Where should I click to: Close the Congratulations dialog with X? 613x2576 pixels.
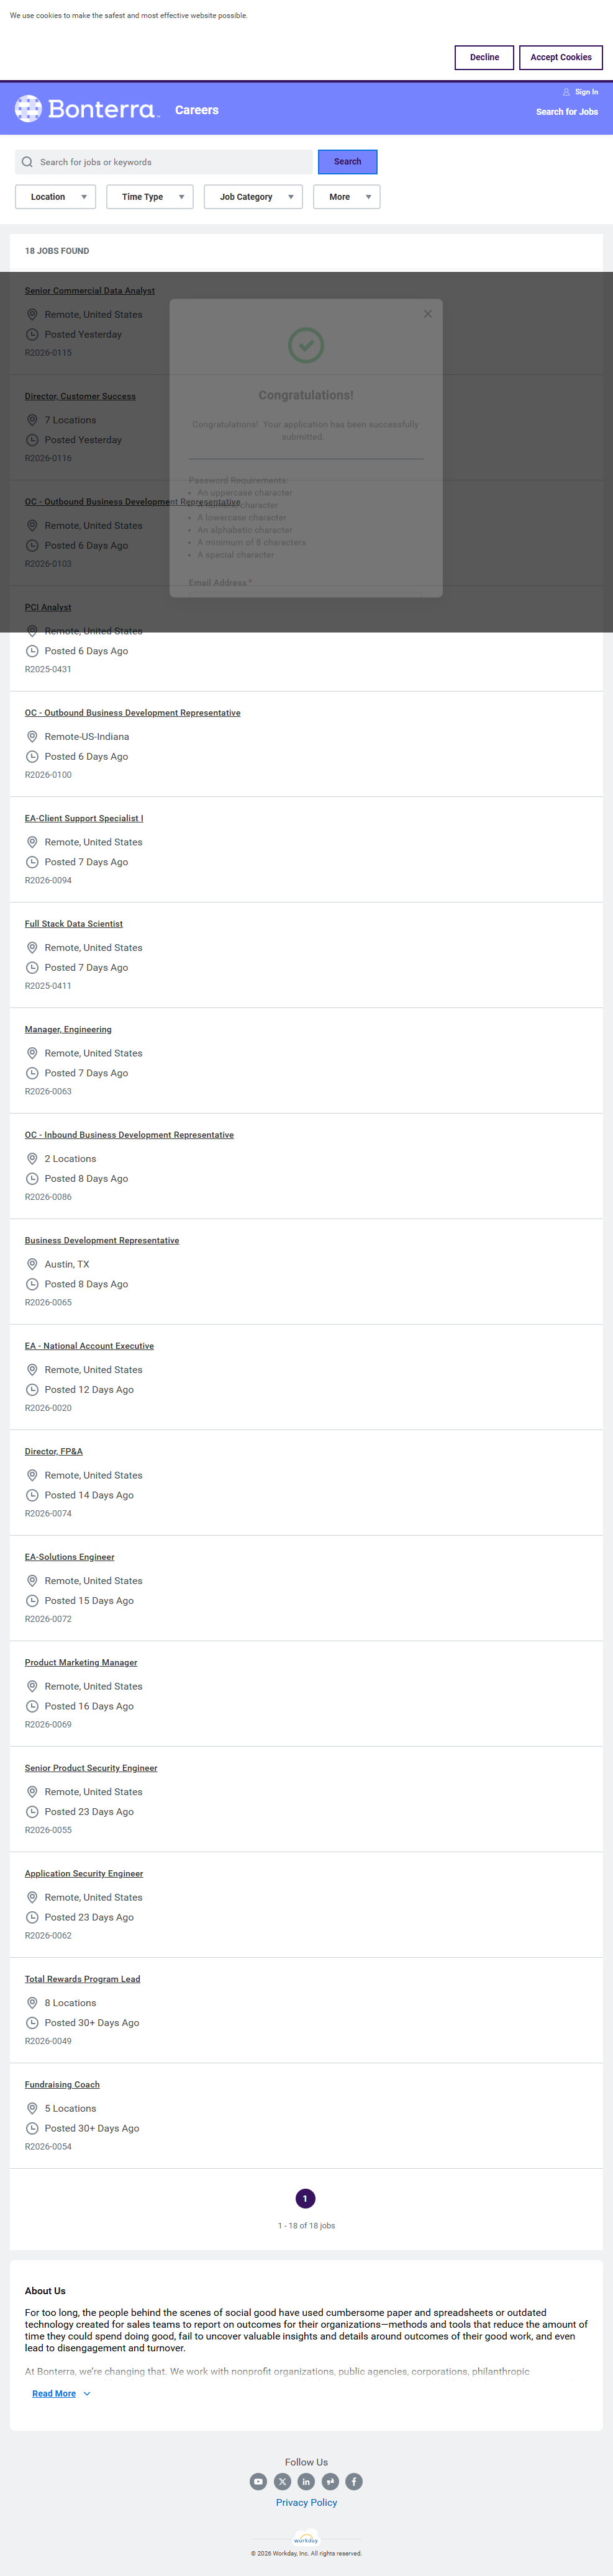(428, 314)
